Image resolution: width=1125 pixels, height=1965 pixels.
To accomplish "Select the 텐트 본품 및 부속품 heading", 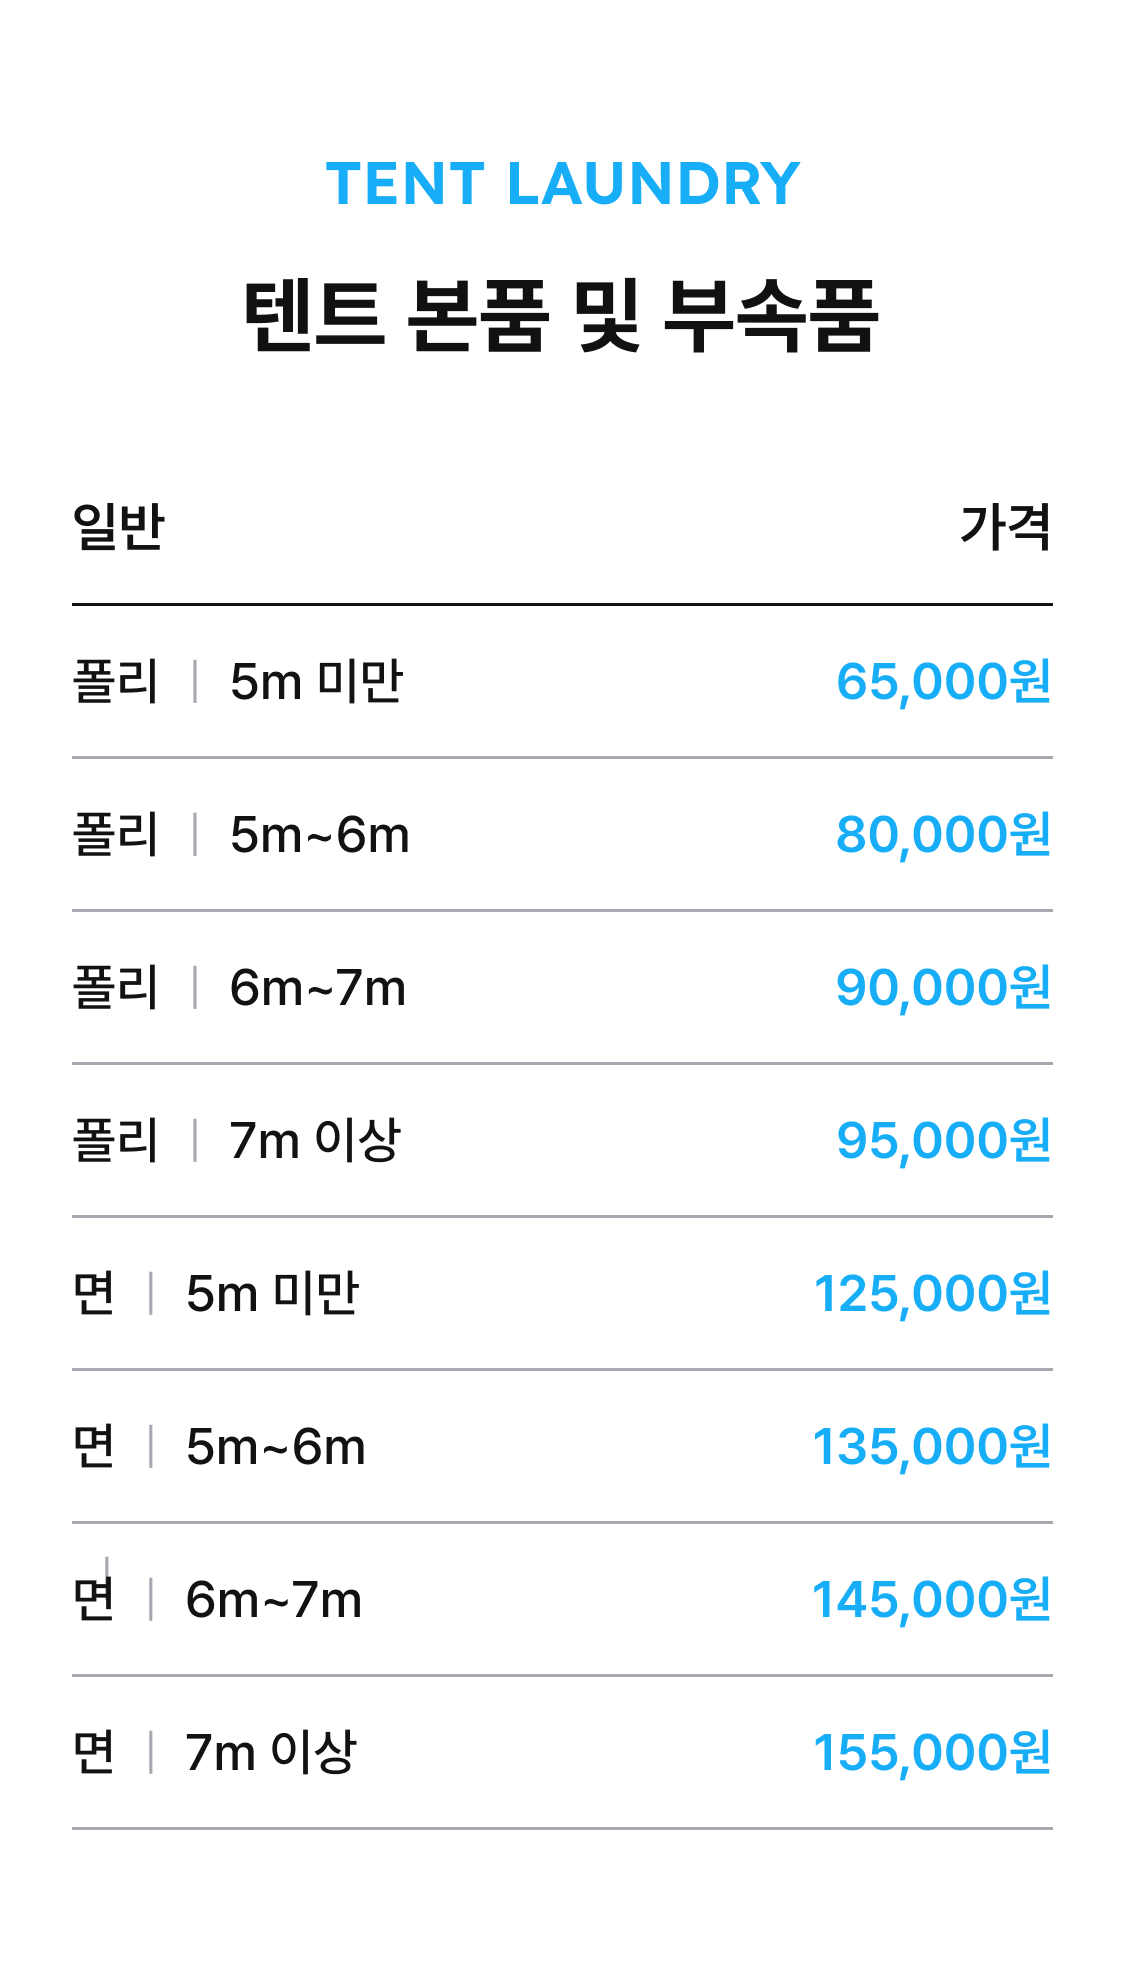I will (x=562, y=316).
